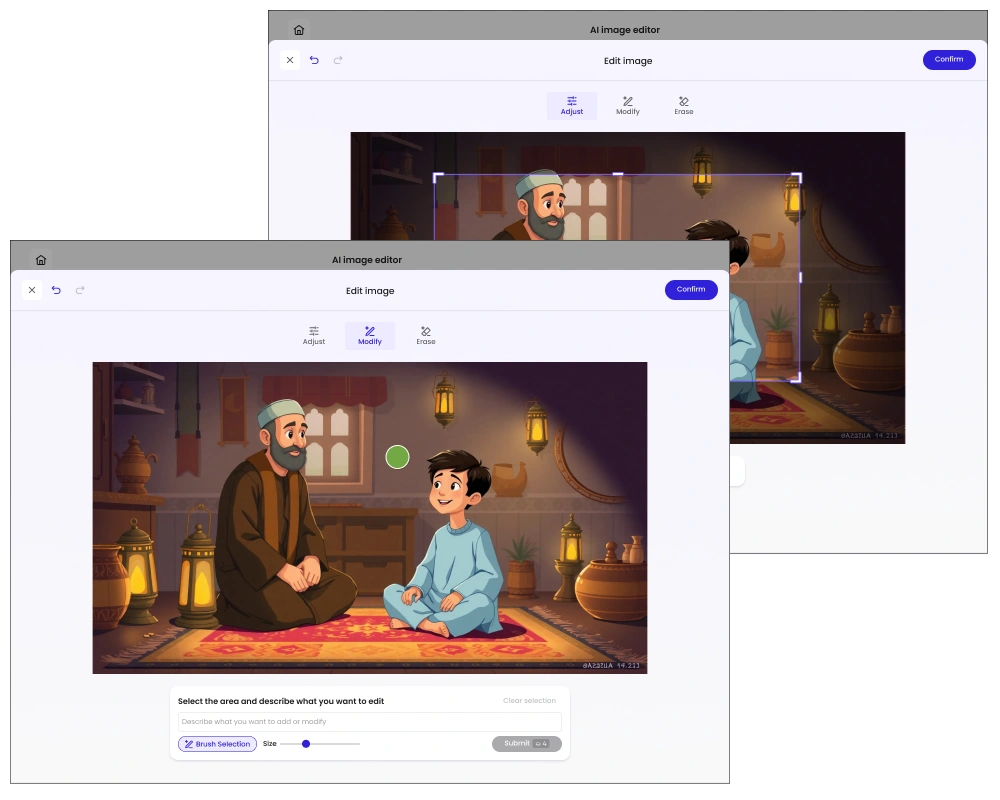Select the Modify tab in front window

pyautogui.click(x=370, y=336)
